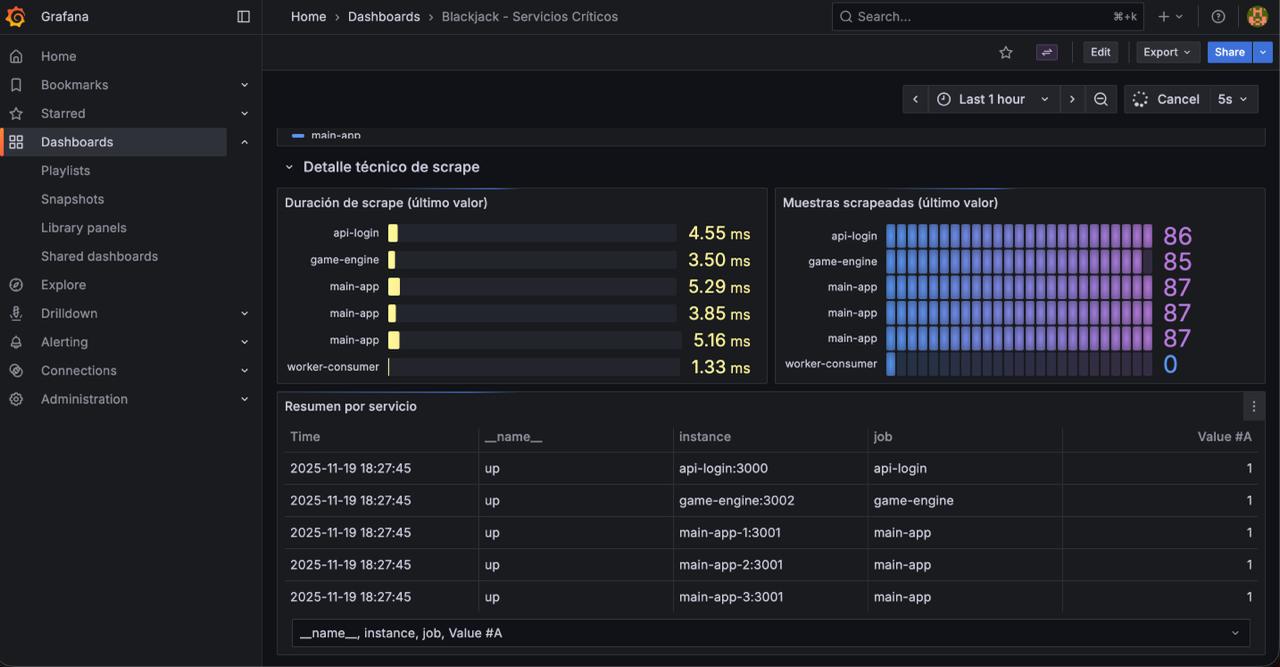Open Shared dashboards in the sidebar
The height and width of the screenshot is (667, 1280).
99,256
